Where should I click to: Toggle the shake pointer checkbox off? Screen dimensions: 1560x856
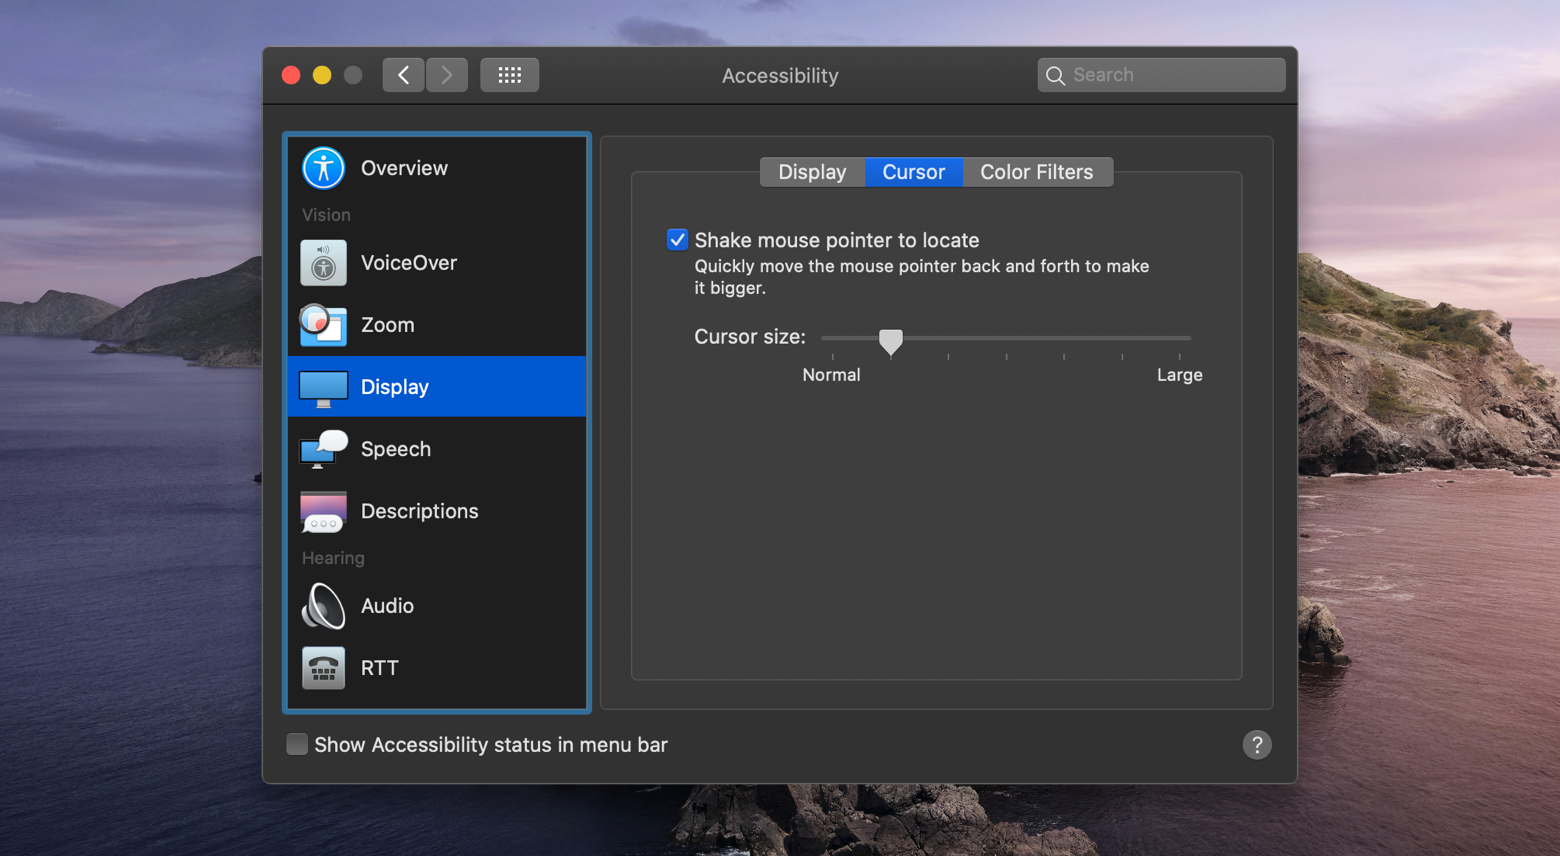click(x=677, y=239)
